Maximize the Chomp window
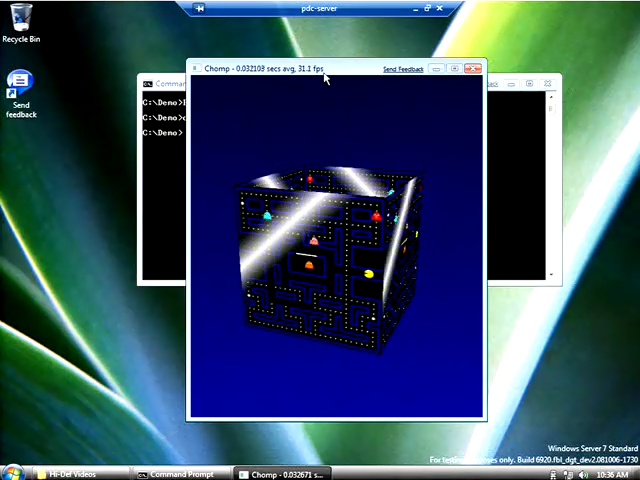Screen dimensions: 640x480 tap(454, 69)
